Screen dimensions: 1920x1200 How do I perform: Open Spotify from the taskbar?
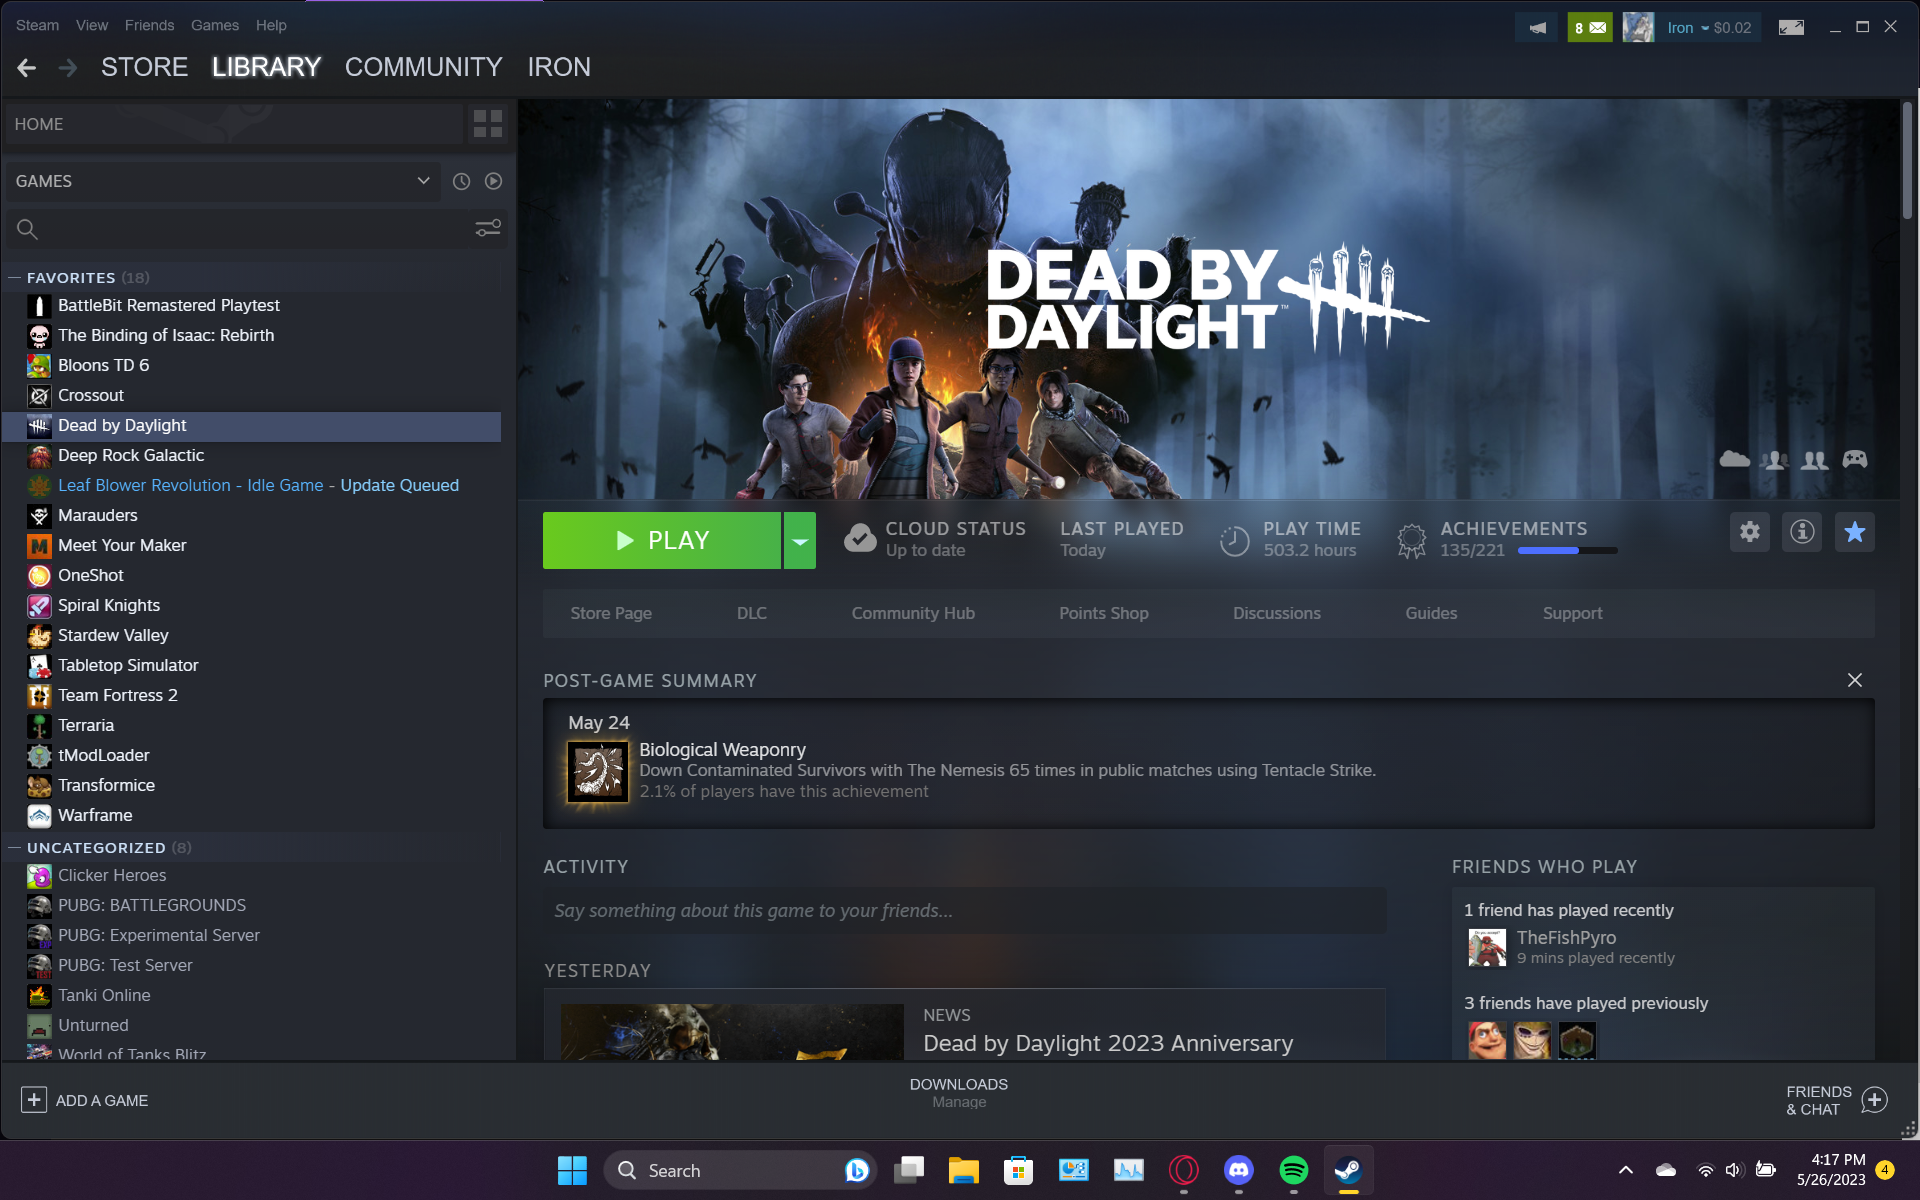pos(1293,1170)
